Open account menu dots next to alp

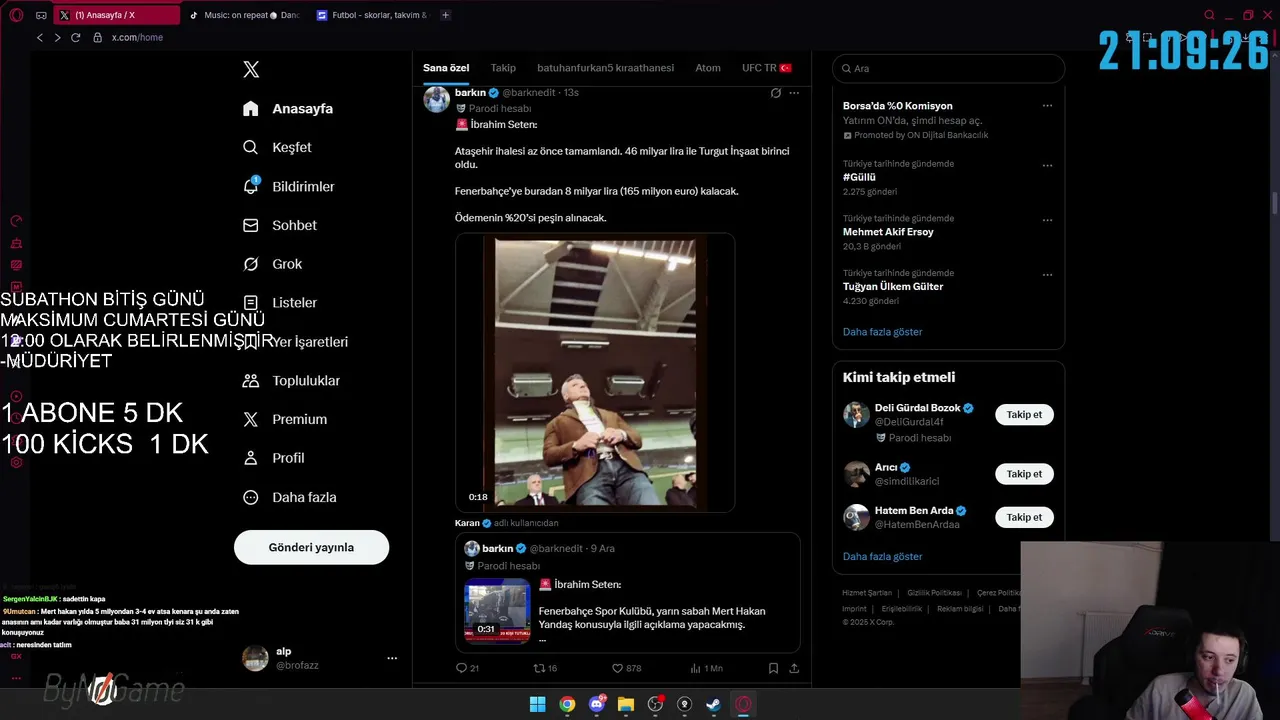click(x=392, y=658)
